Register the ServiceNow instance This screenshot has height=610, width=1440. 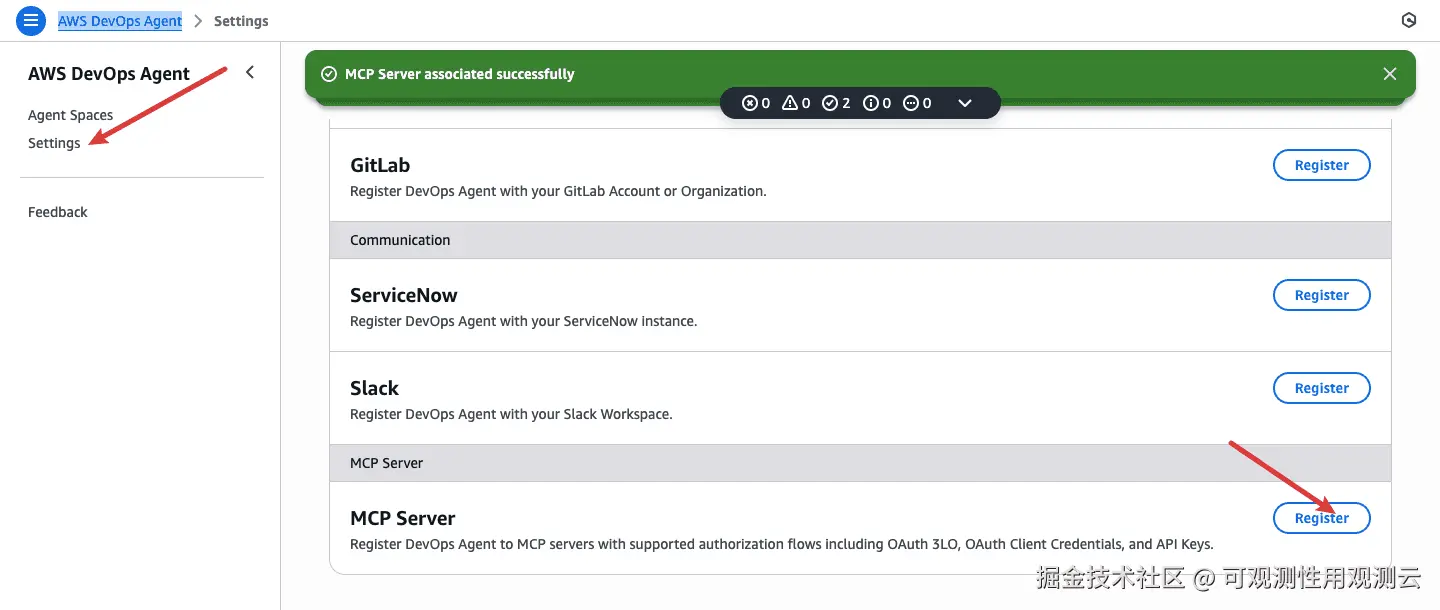(1321, 295)
